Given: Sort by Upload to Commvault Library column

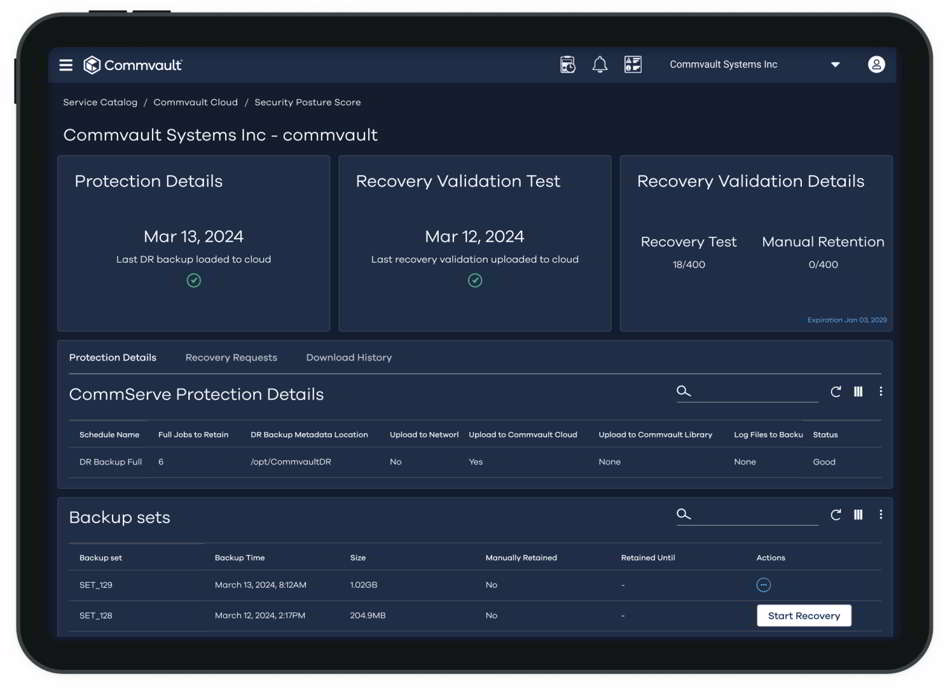Looking at the screenshot, I should coord(656,435).
